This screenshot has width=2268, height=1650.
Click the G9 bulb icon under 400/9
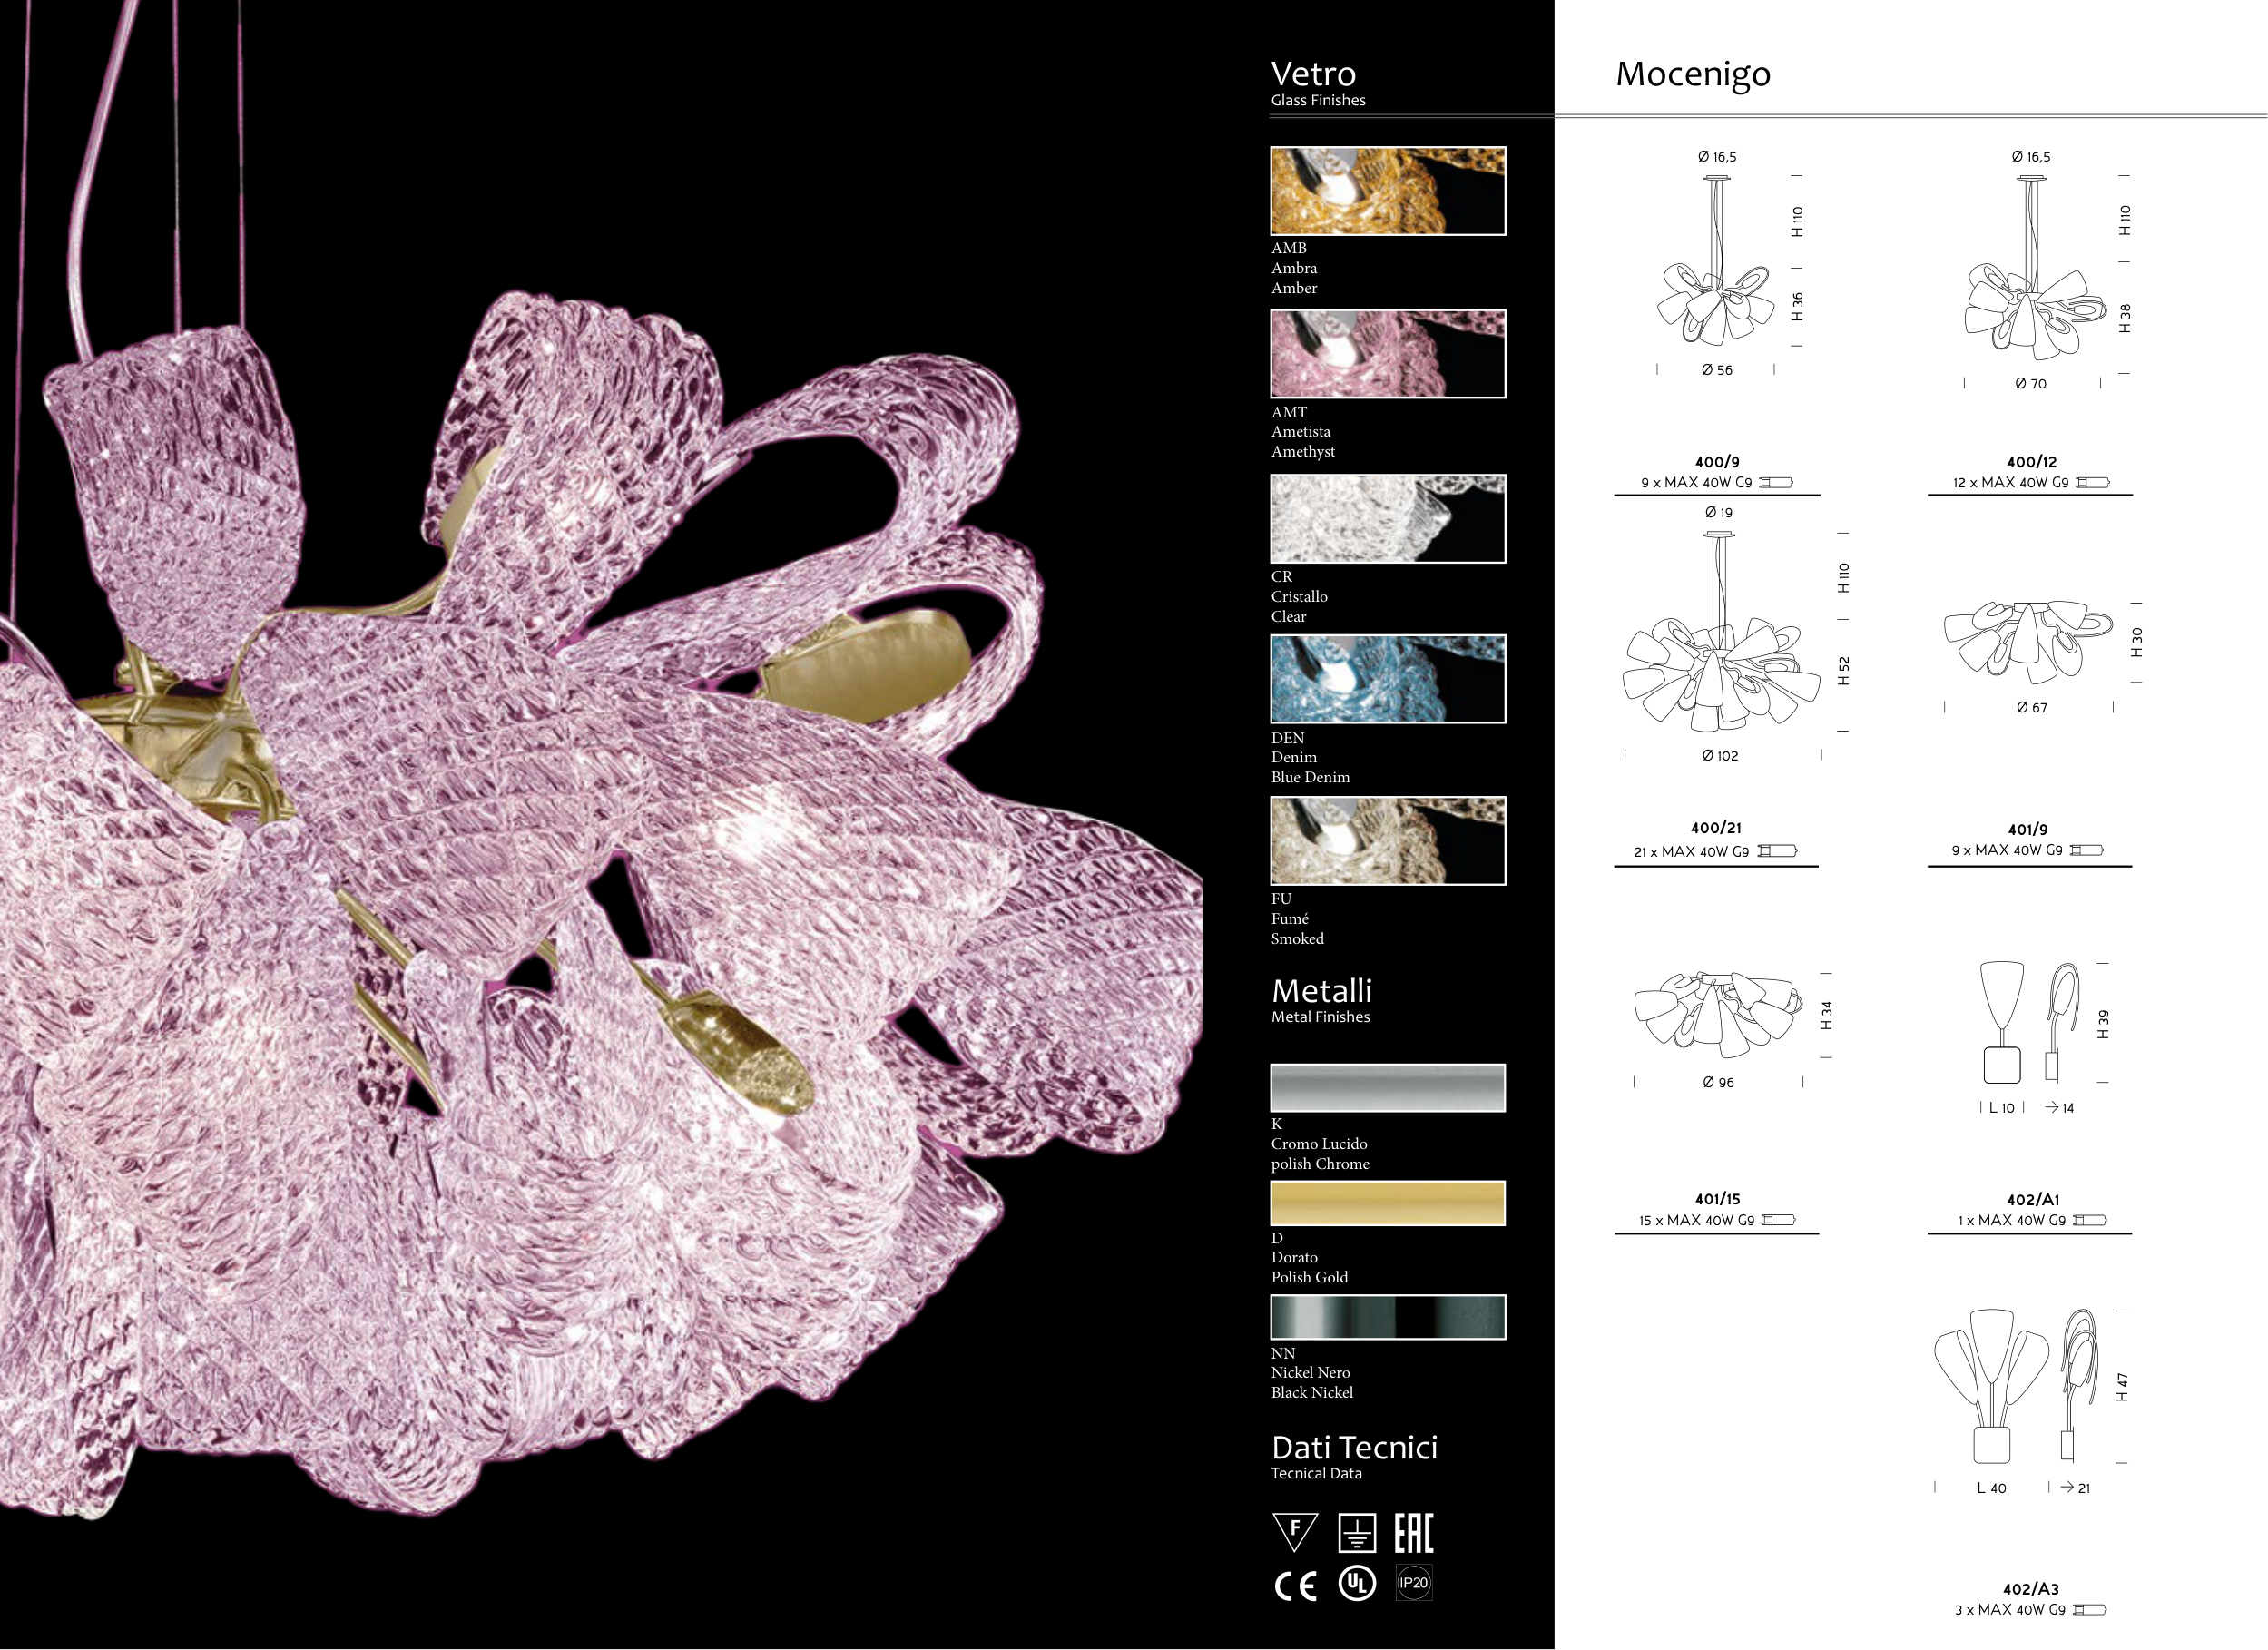point(1776,483)
